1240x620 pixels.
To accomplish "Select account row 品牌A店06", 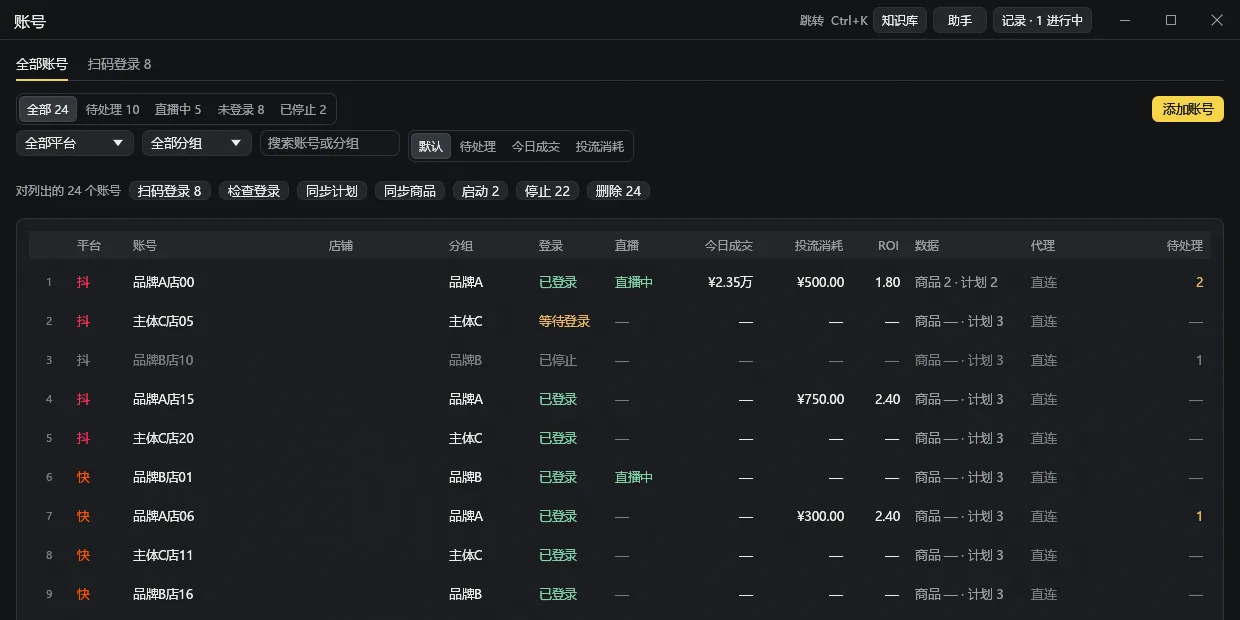I will pos(620,517).
